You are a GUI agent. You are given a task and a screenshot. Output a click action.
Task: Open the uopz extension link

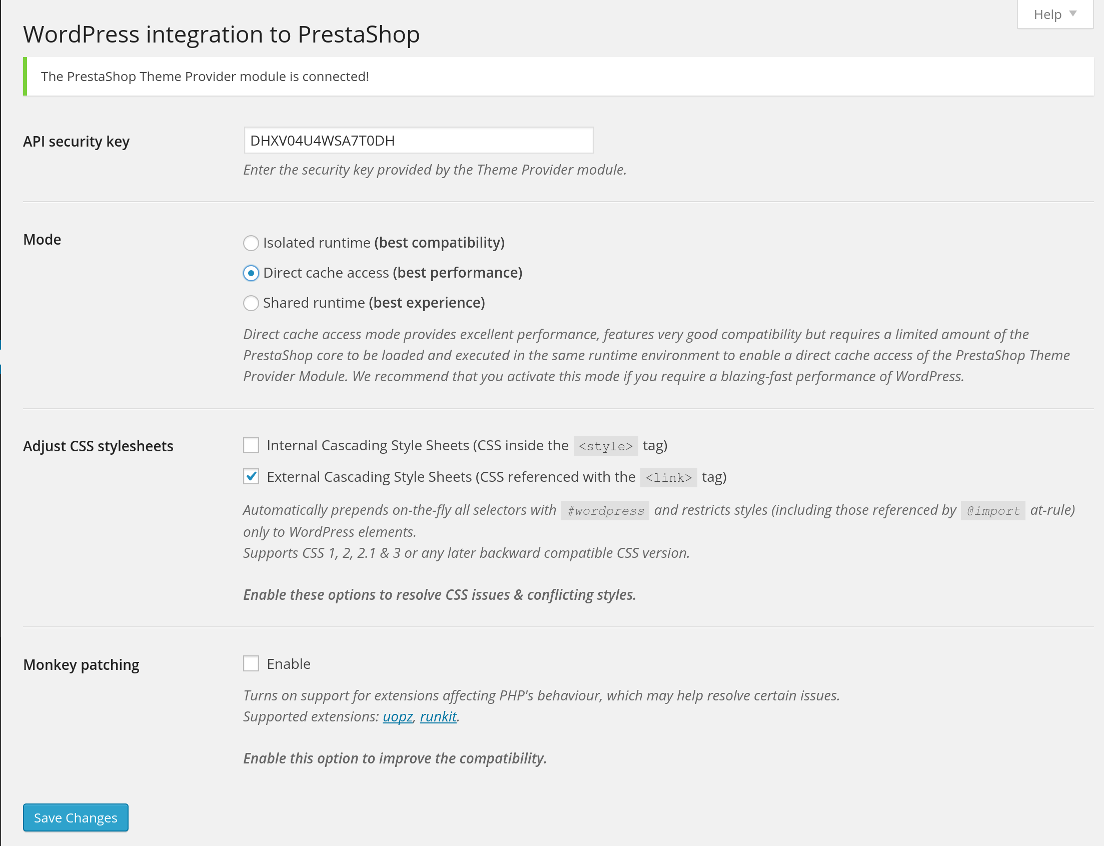397,717
